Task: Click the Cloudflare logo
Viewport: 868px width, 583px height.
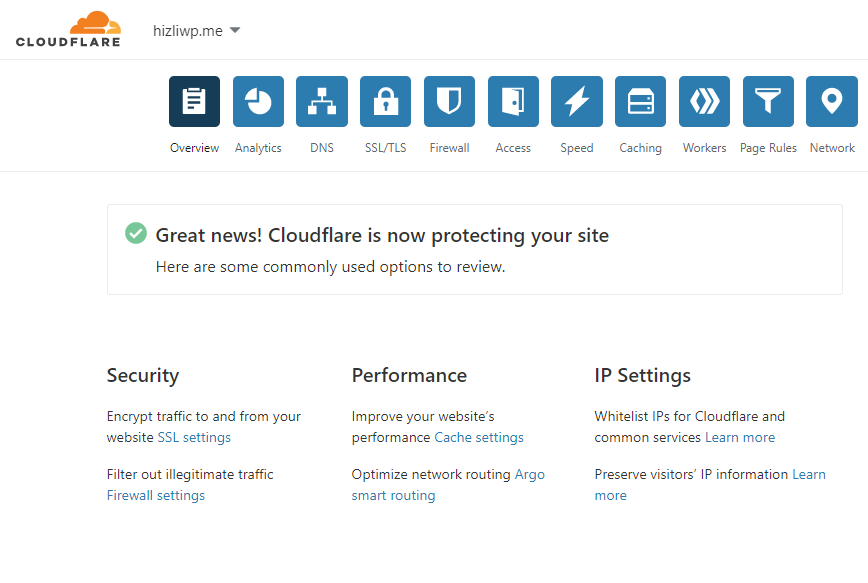Action: (68, 29)
